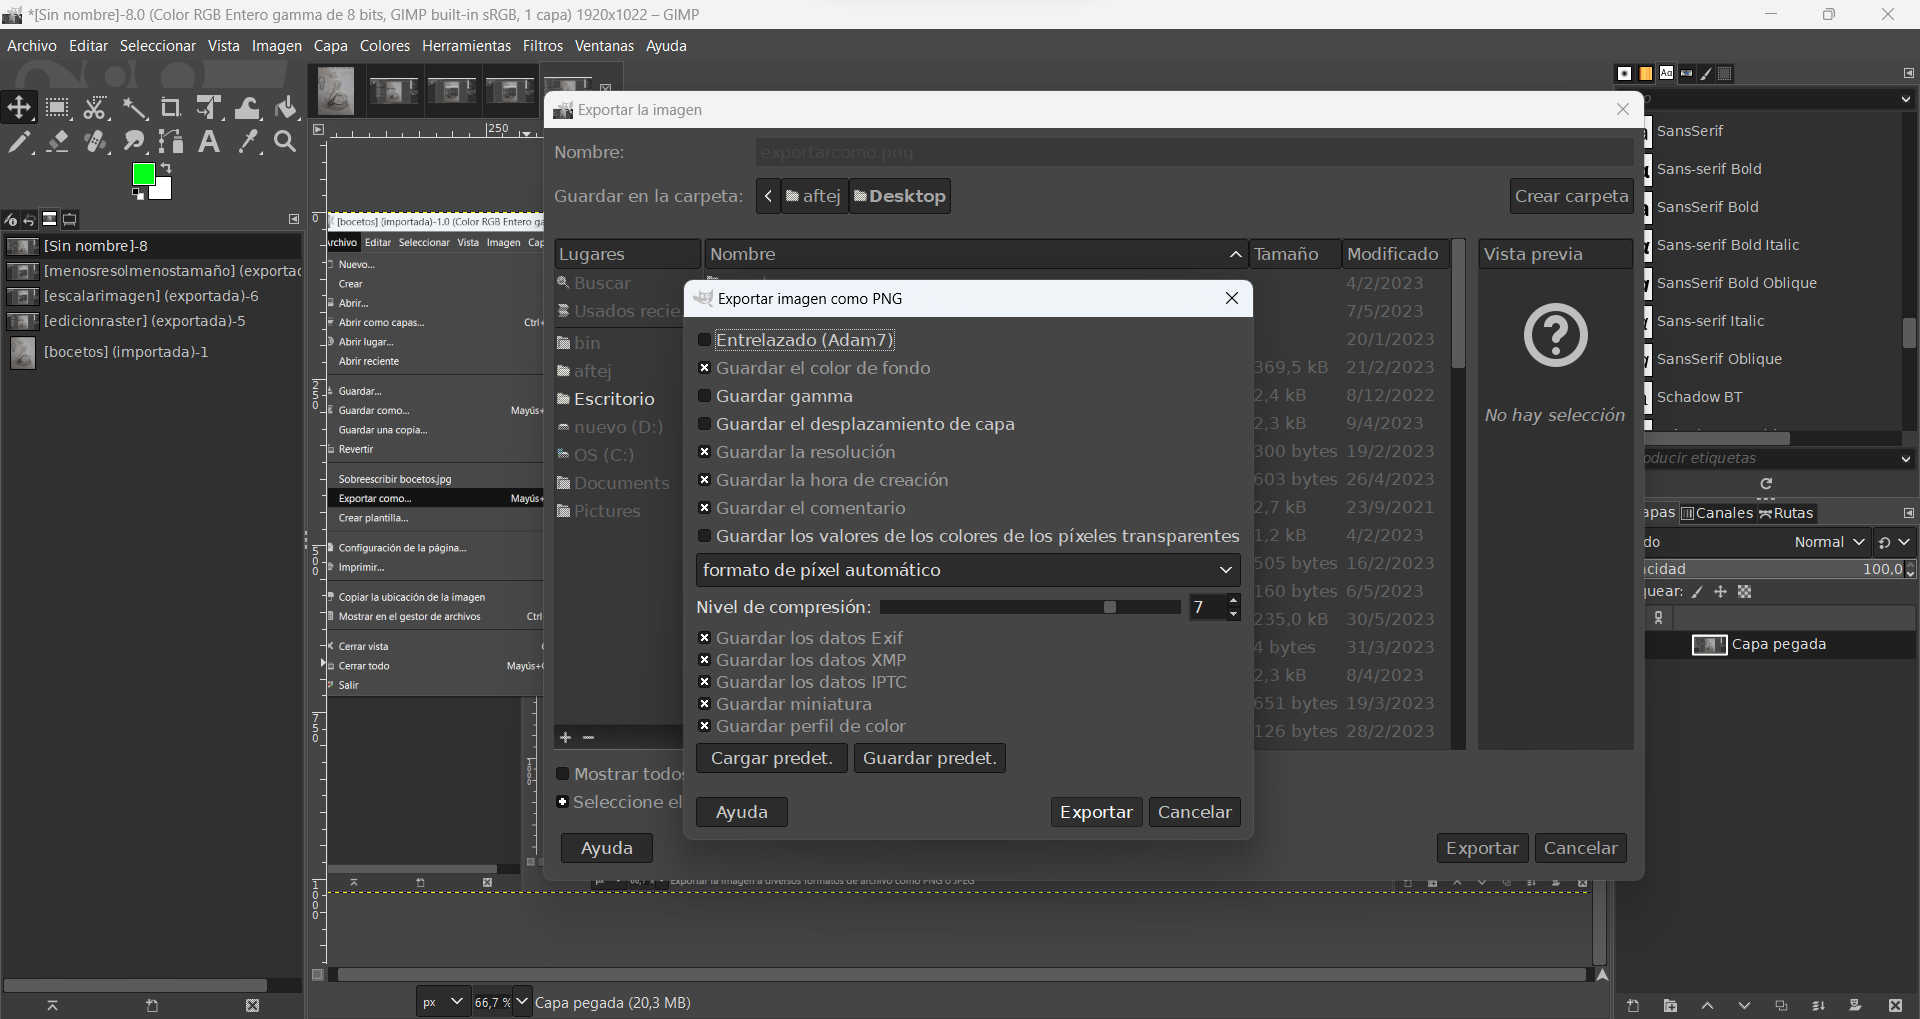Open the Herramientas menu
Image resolution: width=1920 pixels, height=1019 pixels.
pos(466,46)
